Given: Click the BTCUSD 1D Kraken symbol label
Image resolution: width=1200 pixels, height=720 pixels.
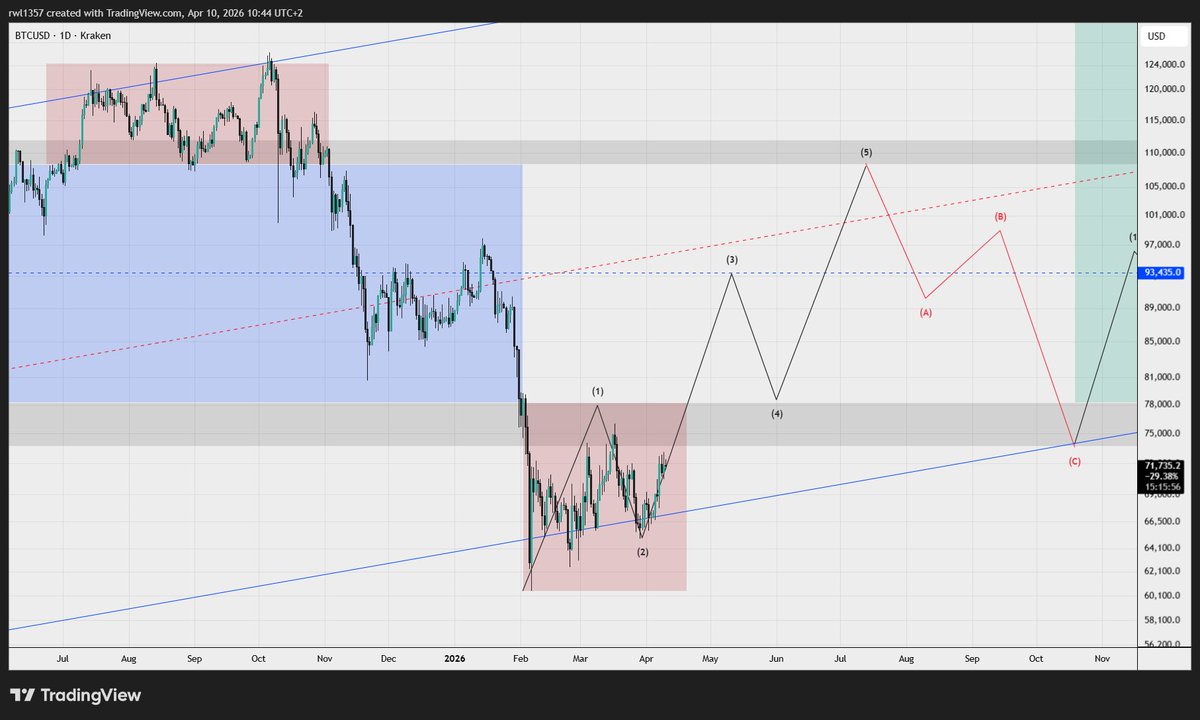Looking at the screenshot, I should 62,35.
